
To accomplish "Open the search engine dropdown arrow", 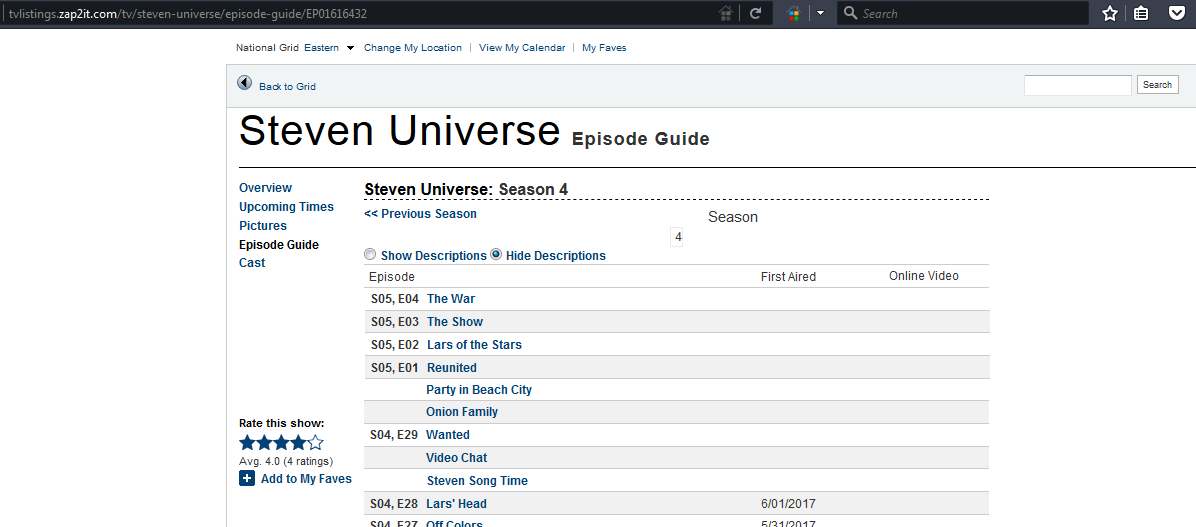I will pos(820,13).
